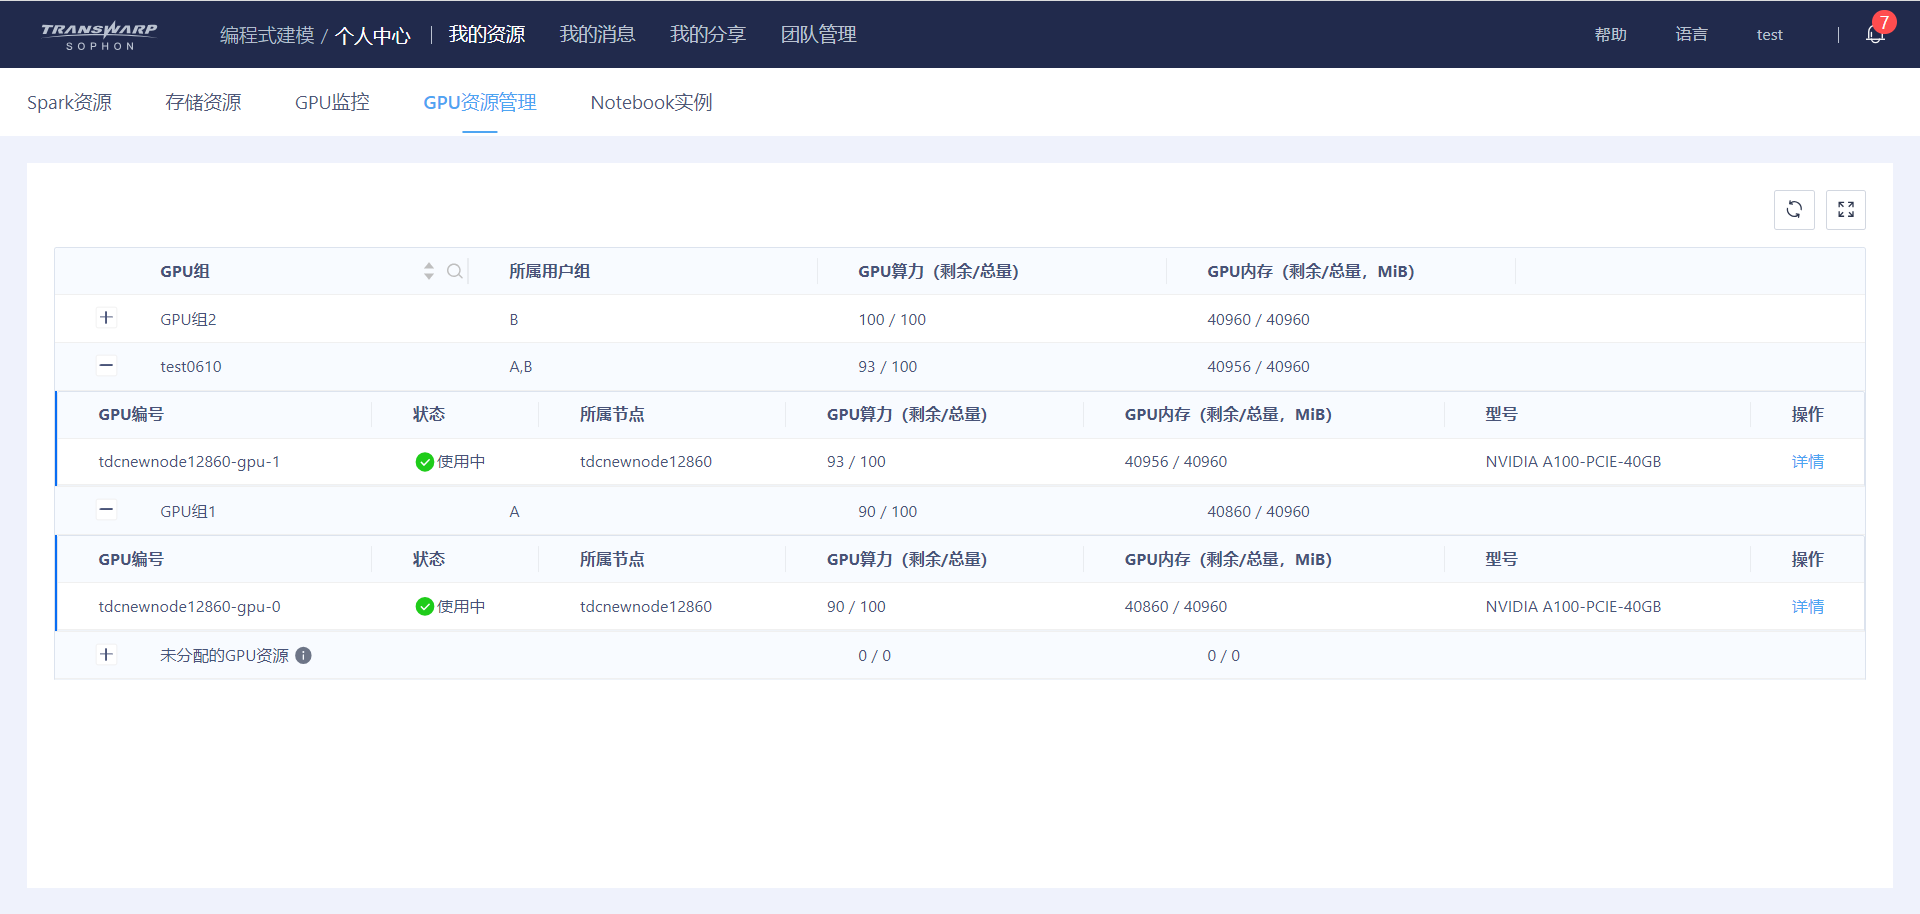Click 个人中心 in the header
The height and width of the screenshot is (914, 1920).
pyautogui.click(x=372, y=35)
